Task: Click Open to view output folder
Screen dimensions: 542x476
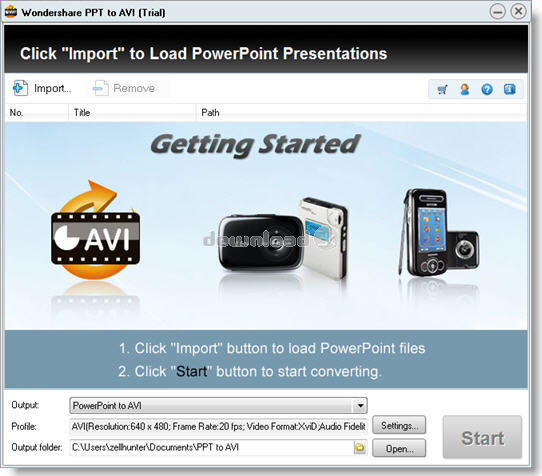Action: (399, 448)
